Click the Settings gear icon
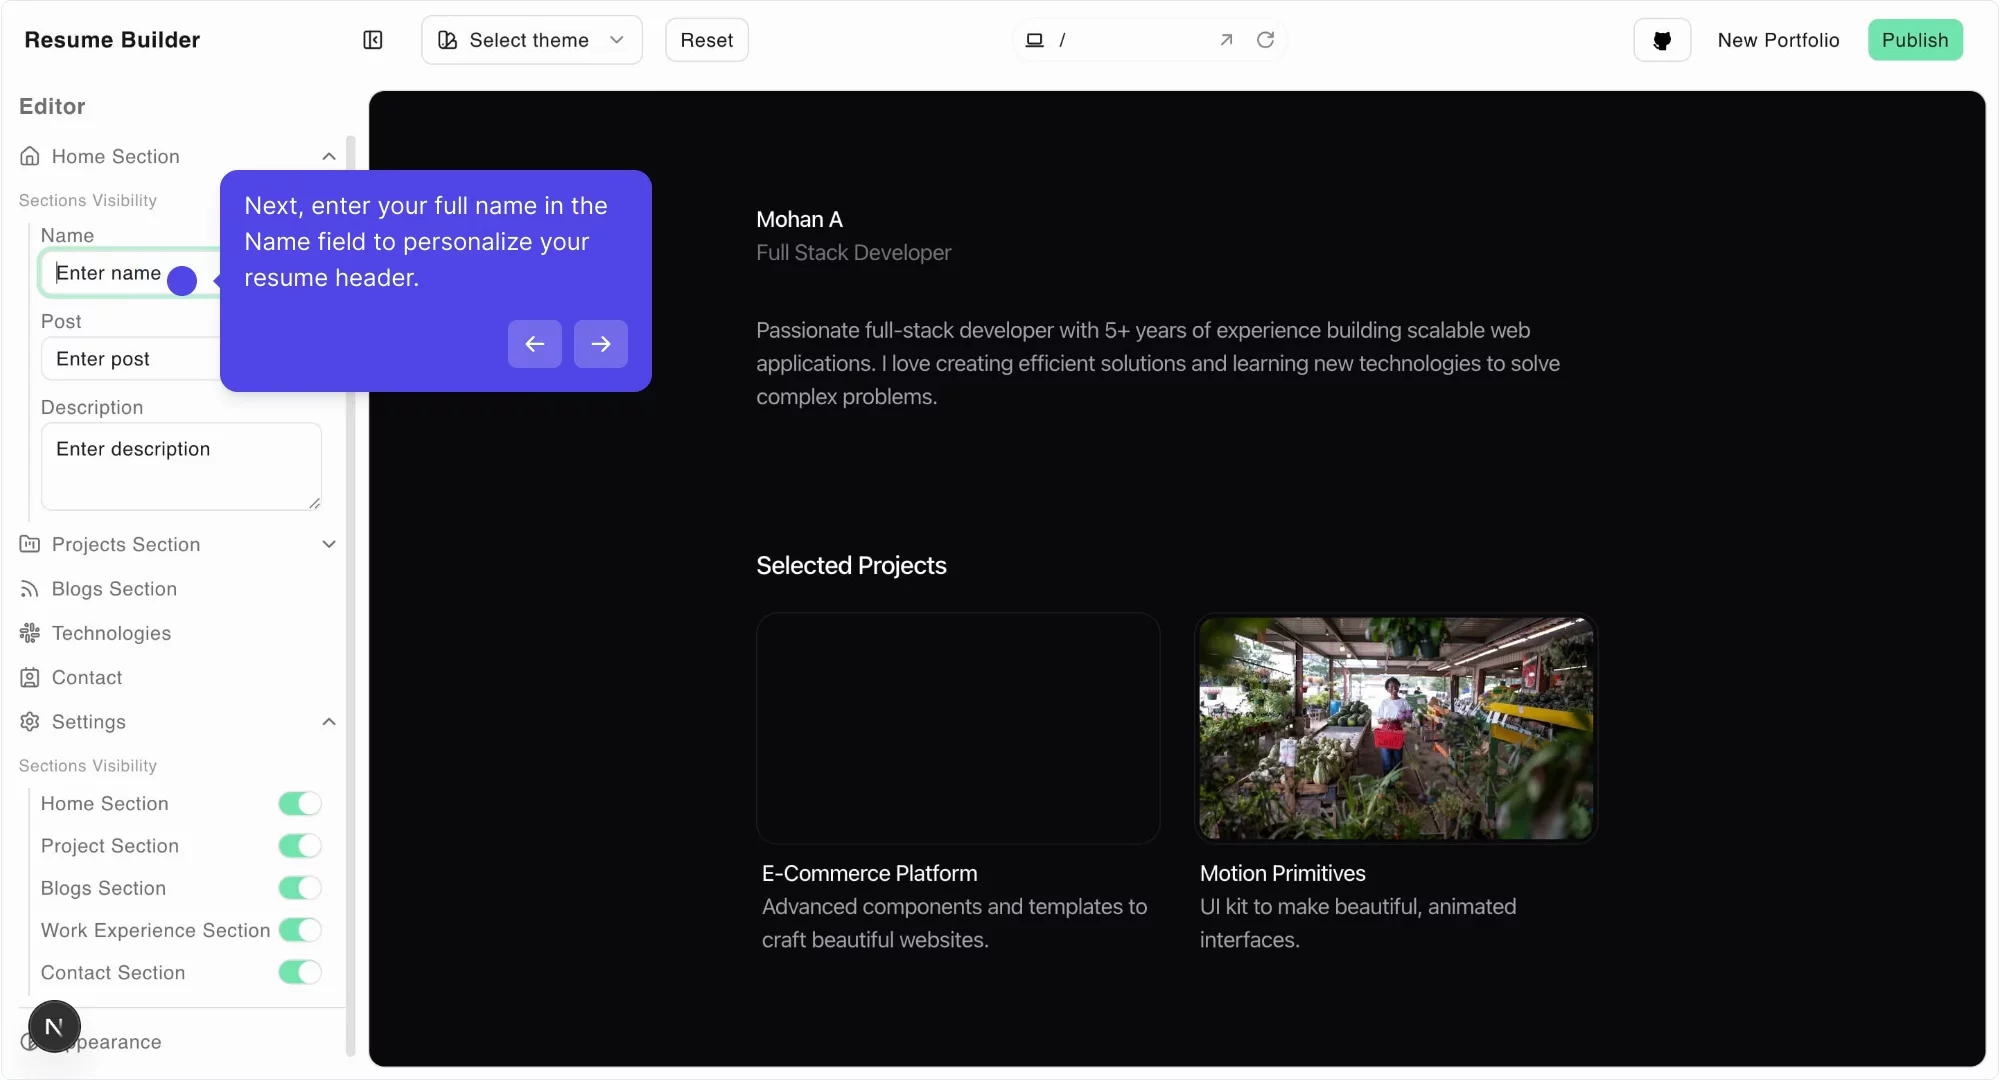This screenshot has height=1080, width=2000. tap(29, 721)
